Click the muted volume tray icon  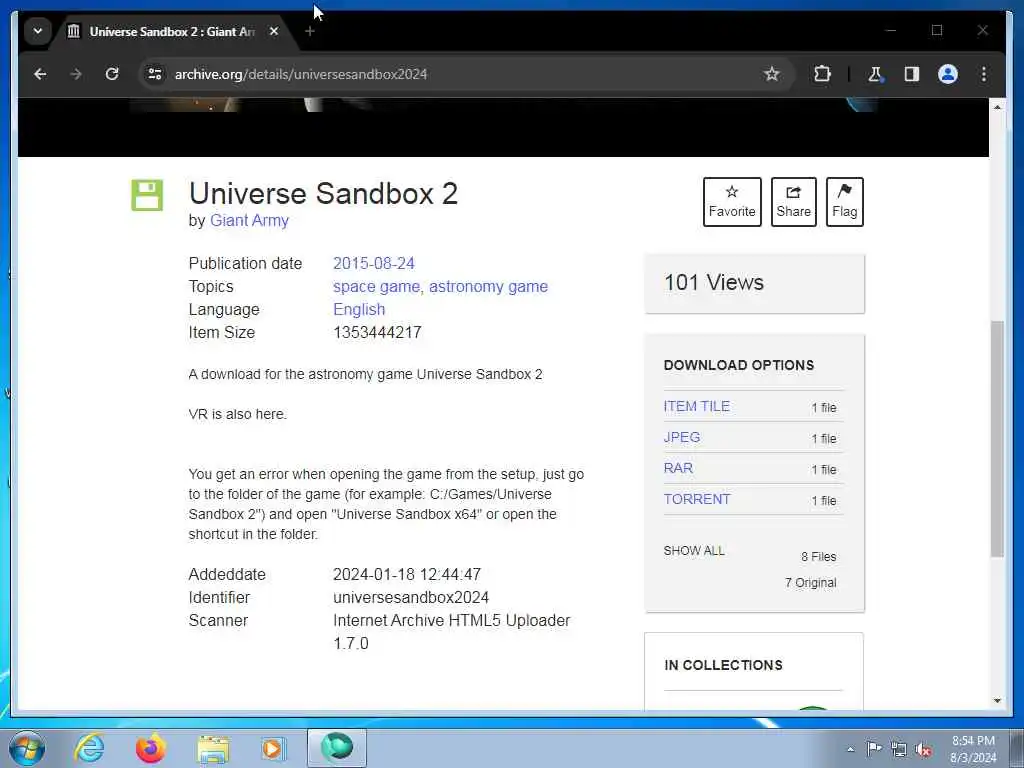(x=923, y=749)
